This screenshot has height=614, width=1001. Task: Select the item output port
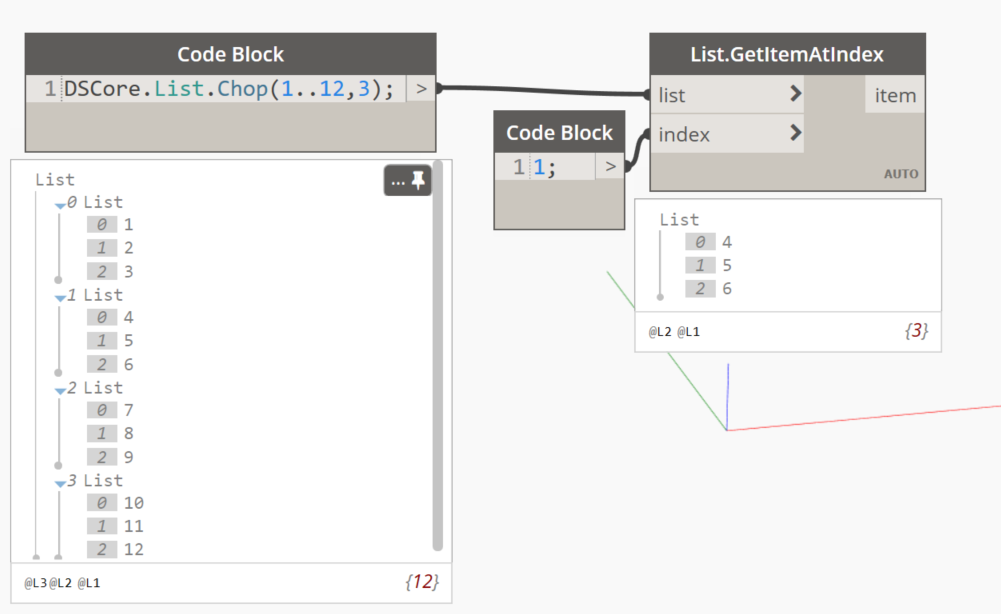click(894, 95)
